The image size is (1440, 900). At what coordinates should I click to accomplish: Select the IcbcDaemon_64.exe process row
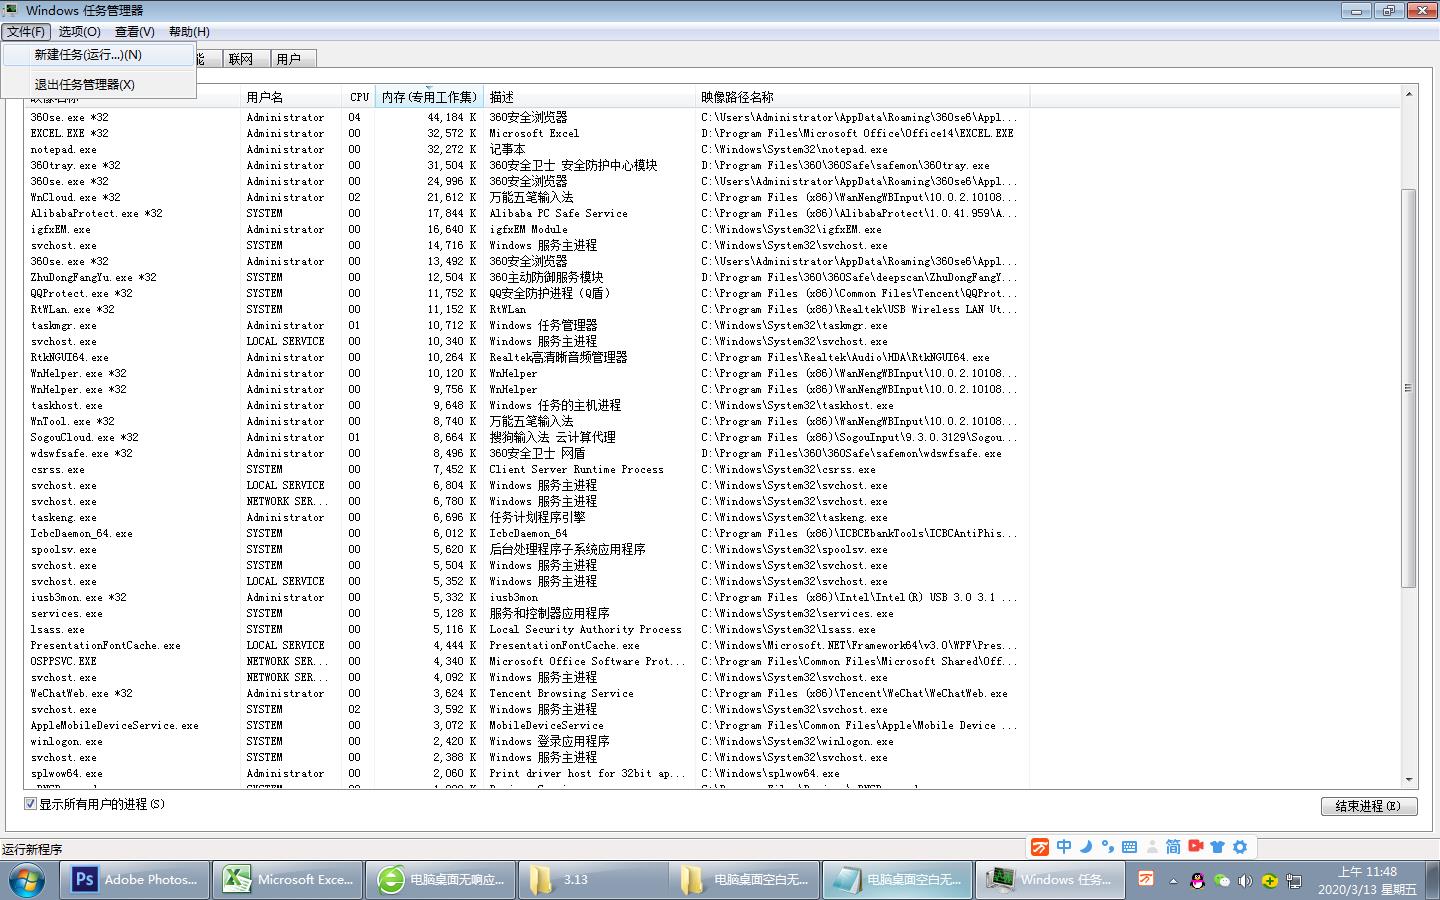click(528, 533)
